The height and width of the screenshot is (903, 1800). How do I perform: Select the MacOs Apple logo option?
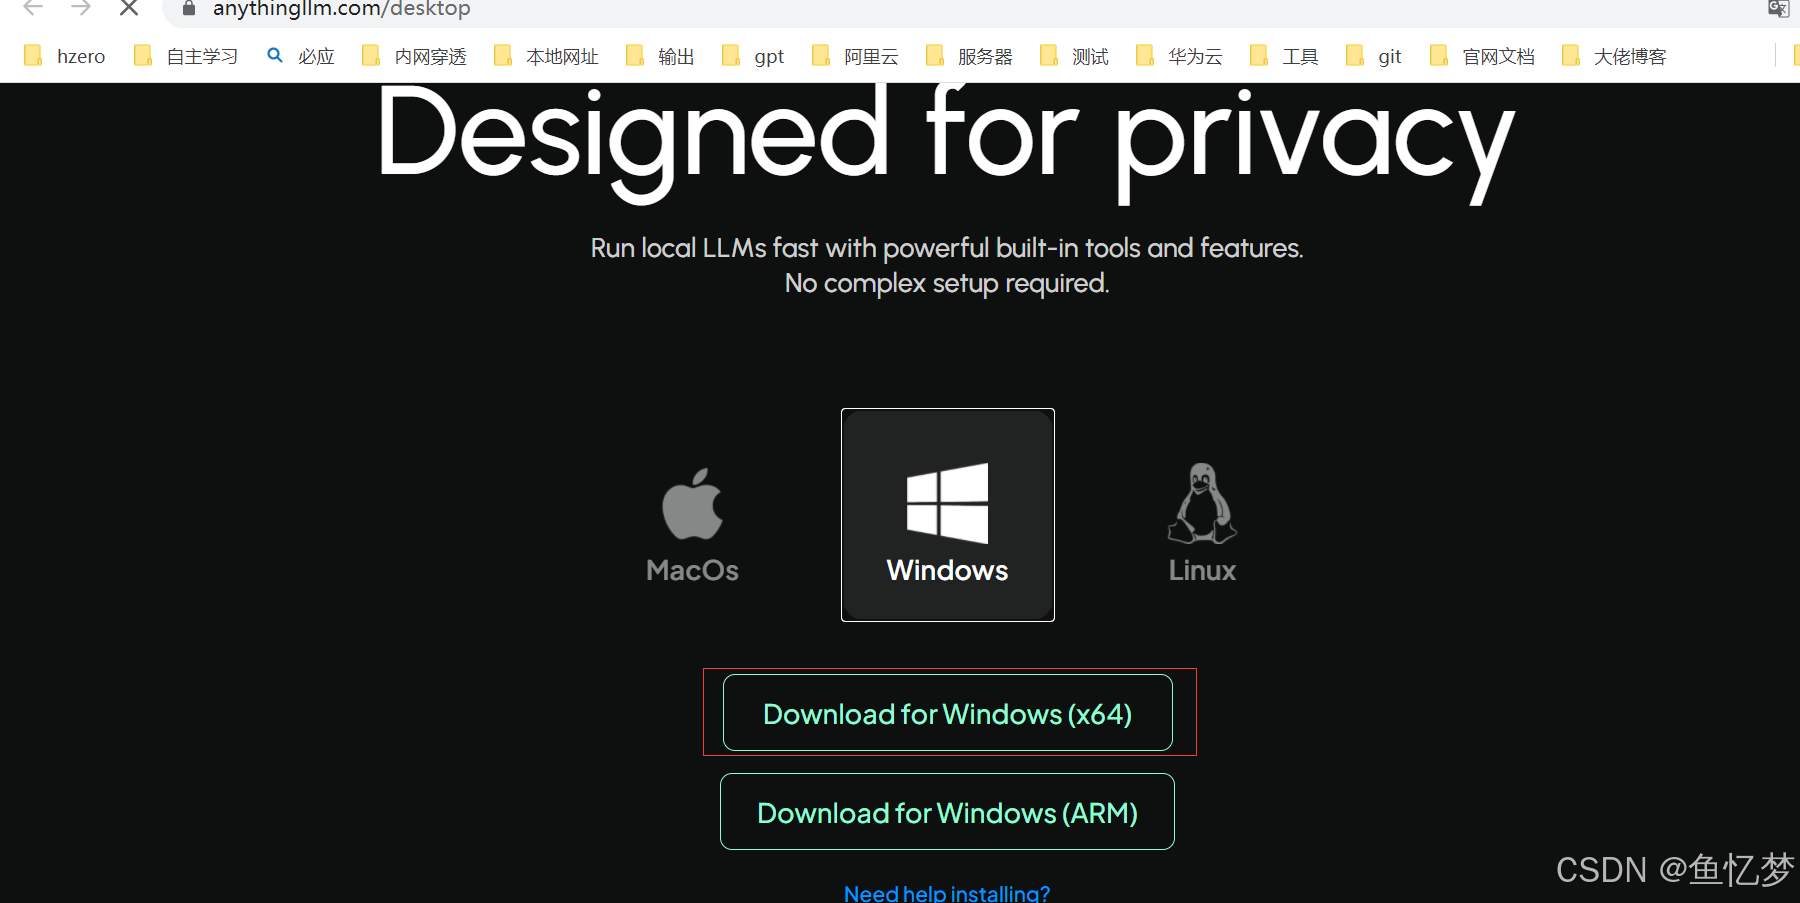(692, 525)
